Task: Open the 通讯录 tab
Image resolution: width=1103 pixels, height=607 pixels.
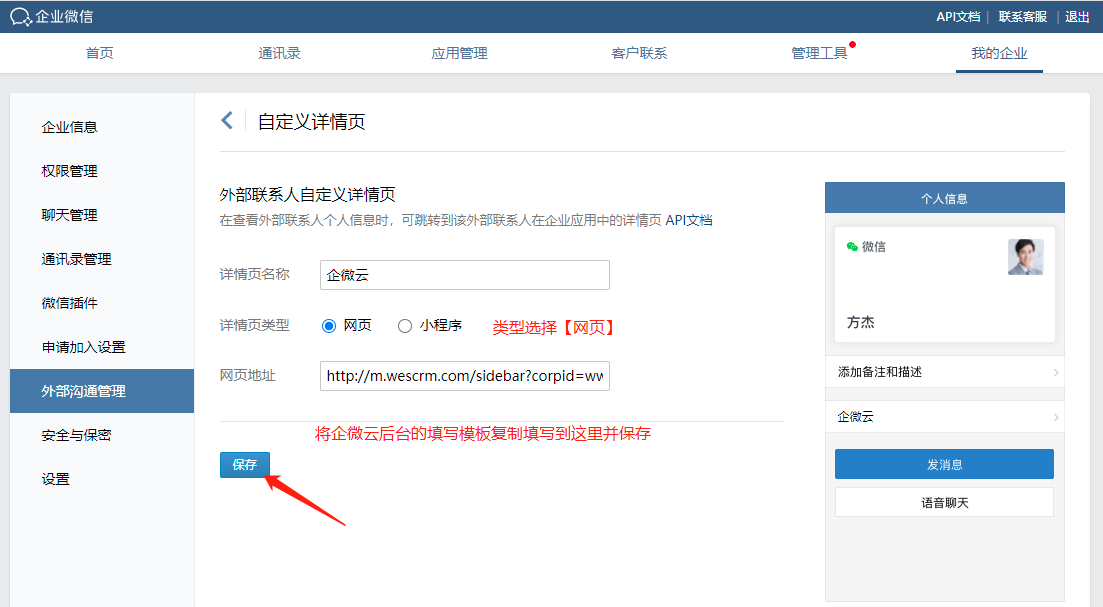Action: pos(279,53)
